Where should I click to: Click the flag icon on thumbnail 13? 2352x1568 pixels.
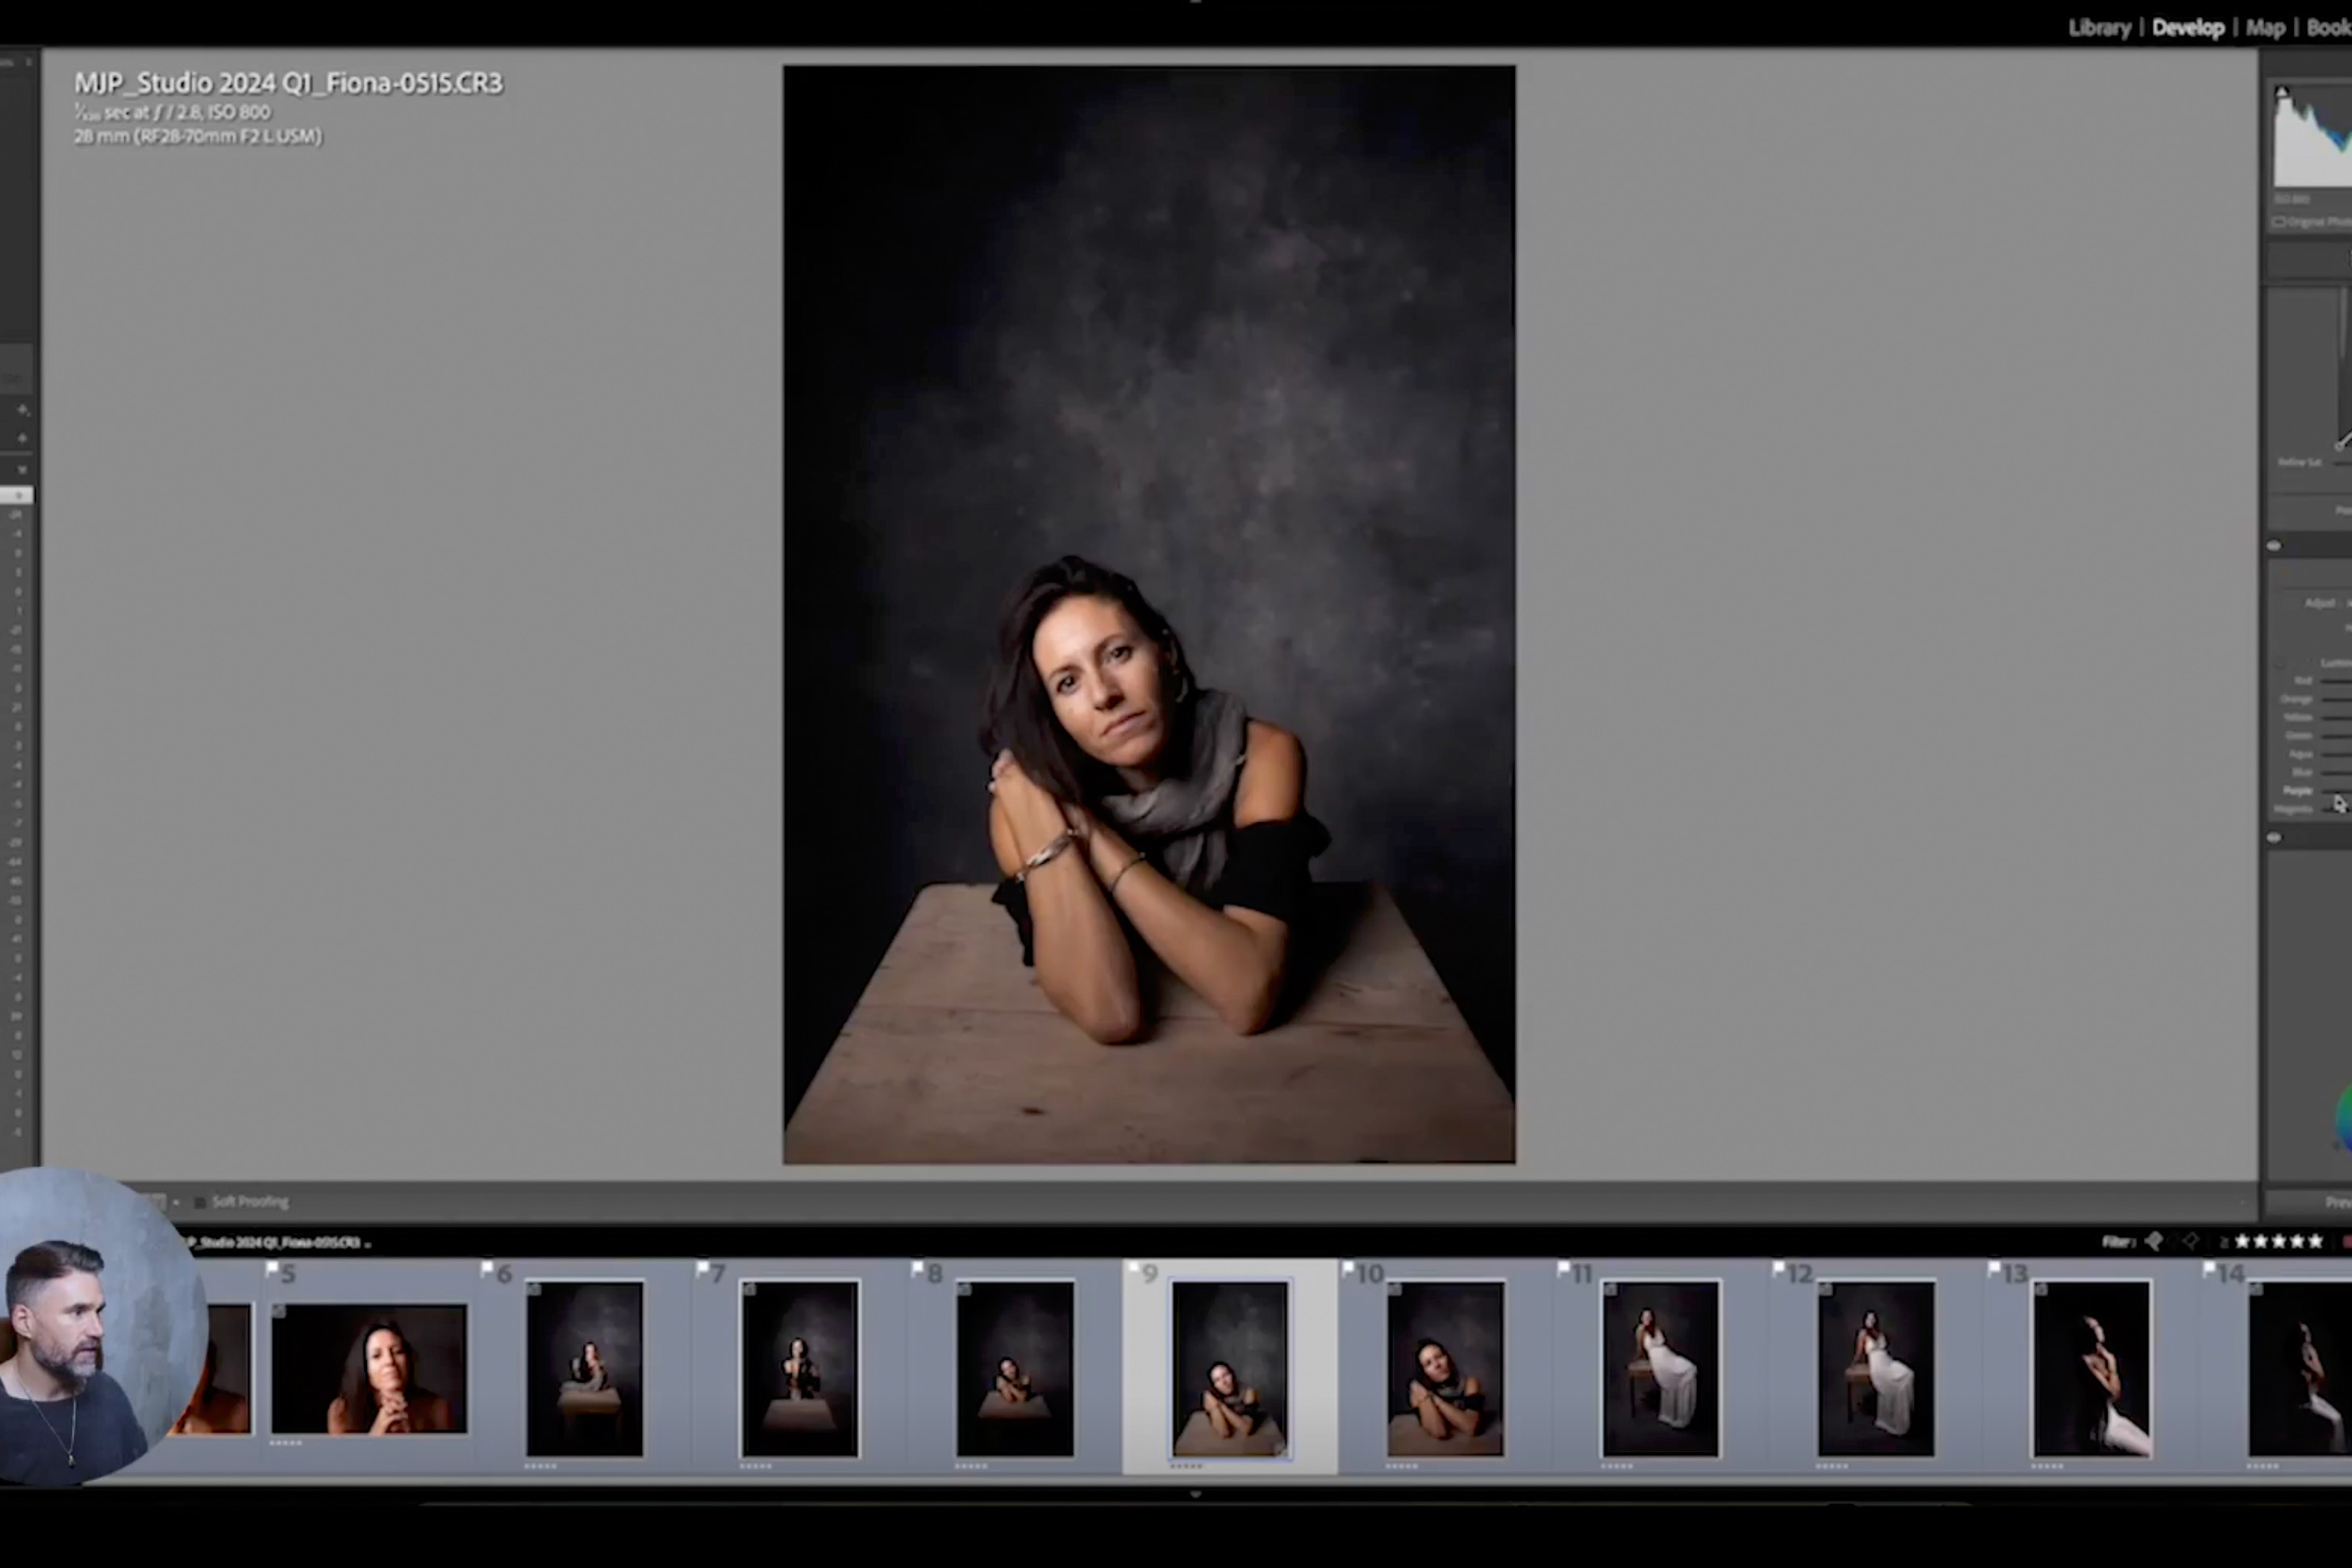point(1995,1269)
